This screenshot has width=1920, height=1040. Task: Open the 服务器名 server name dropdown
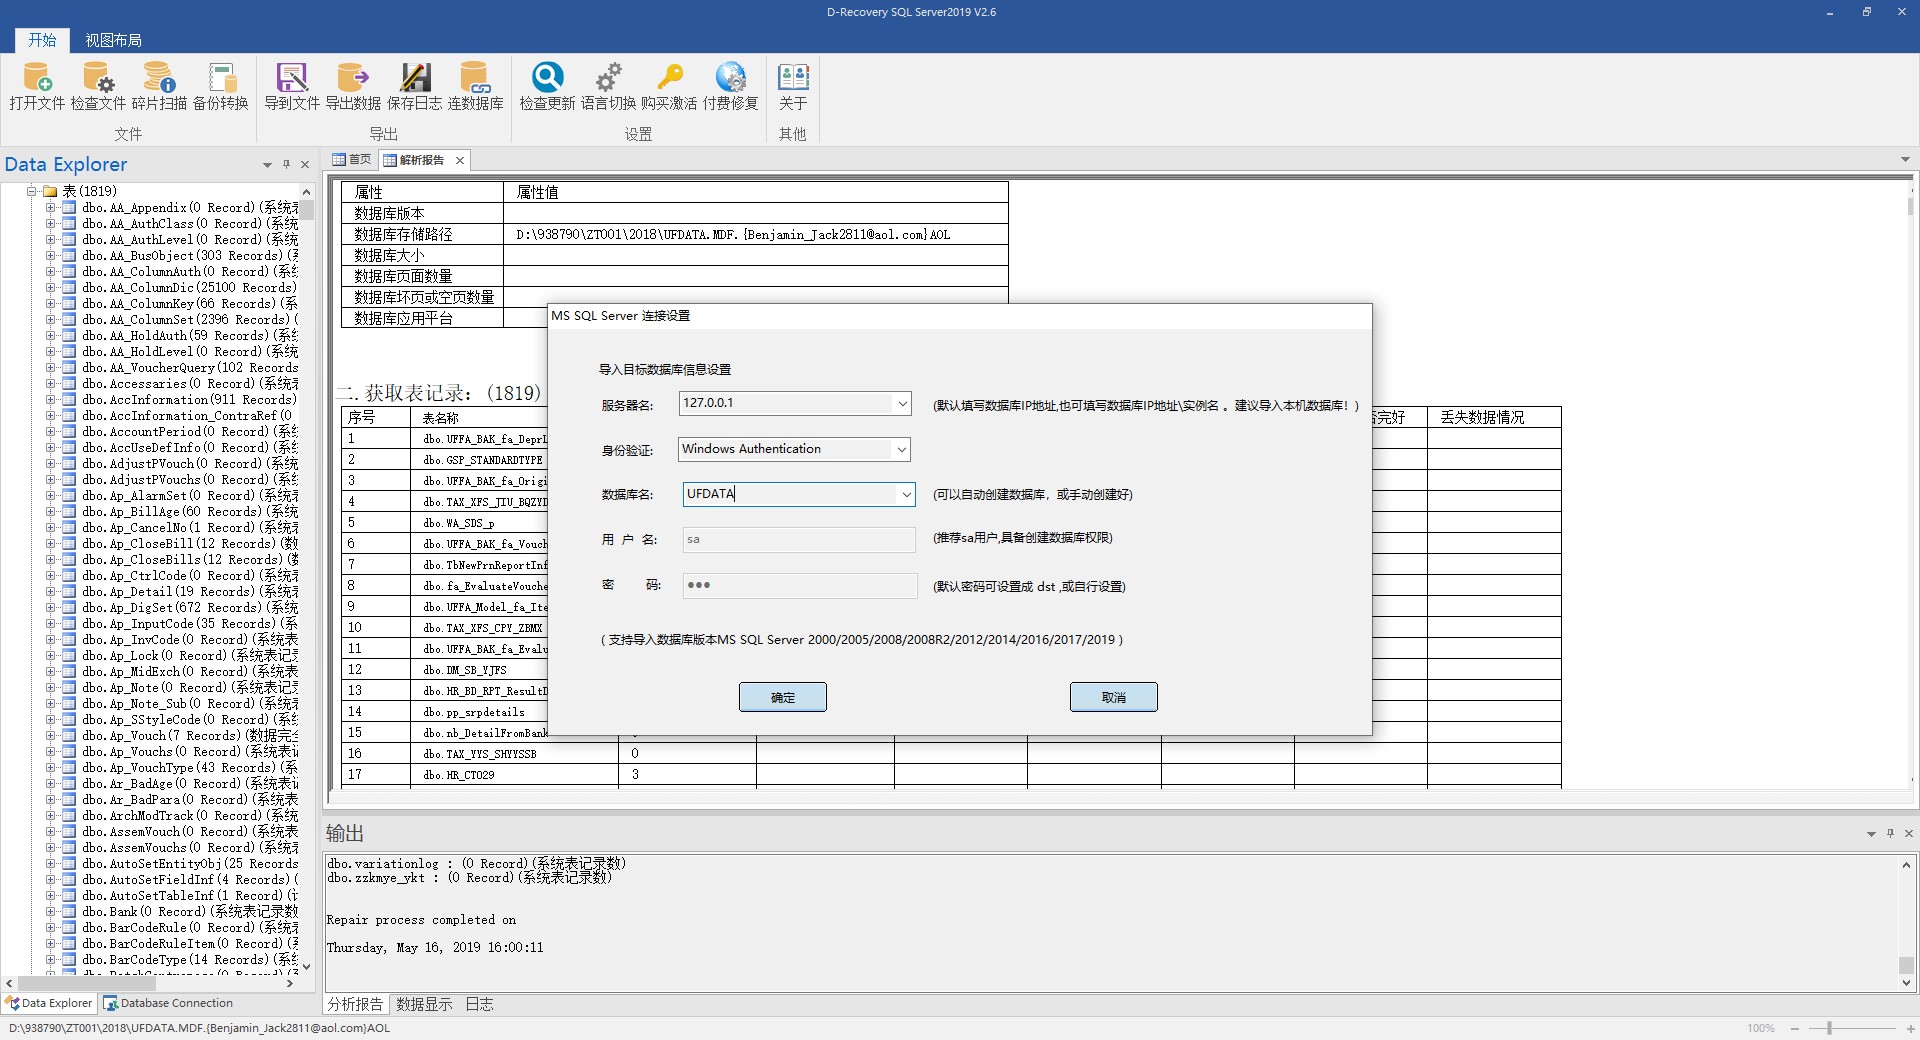tap(902, 404)
